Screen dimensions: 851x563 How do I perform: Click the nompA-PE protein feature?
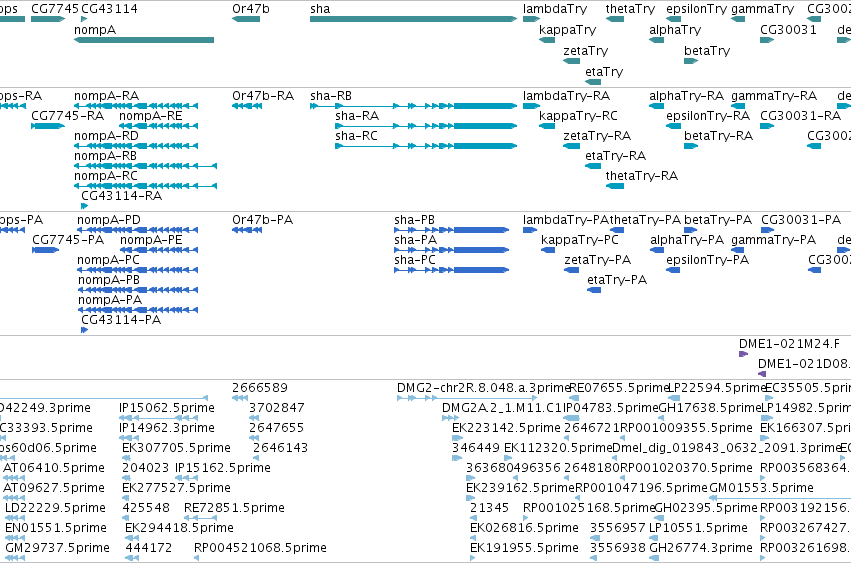(x=159, y=250)
